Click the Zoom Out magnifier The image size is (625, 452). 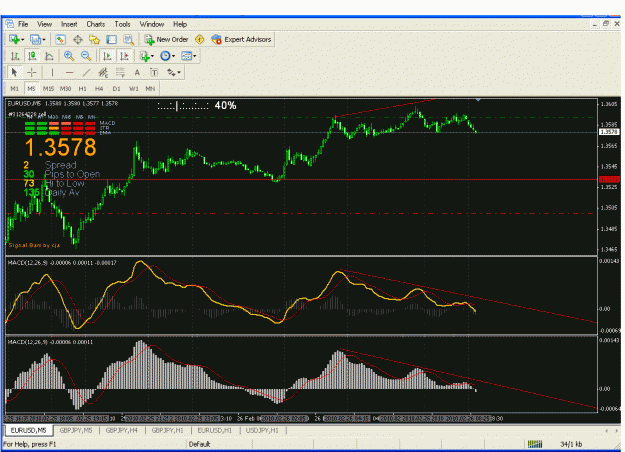coord(86,56)
